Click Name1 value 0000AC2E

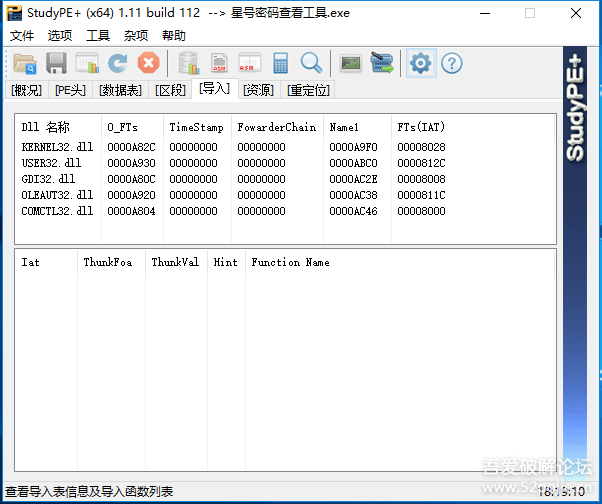(354, 179)
